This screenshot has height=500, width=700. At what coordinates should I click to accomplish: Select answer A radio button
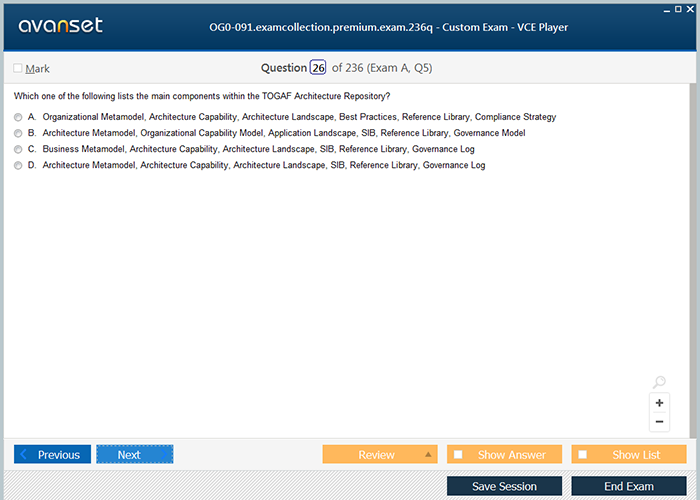point(18,117)
